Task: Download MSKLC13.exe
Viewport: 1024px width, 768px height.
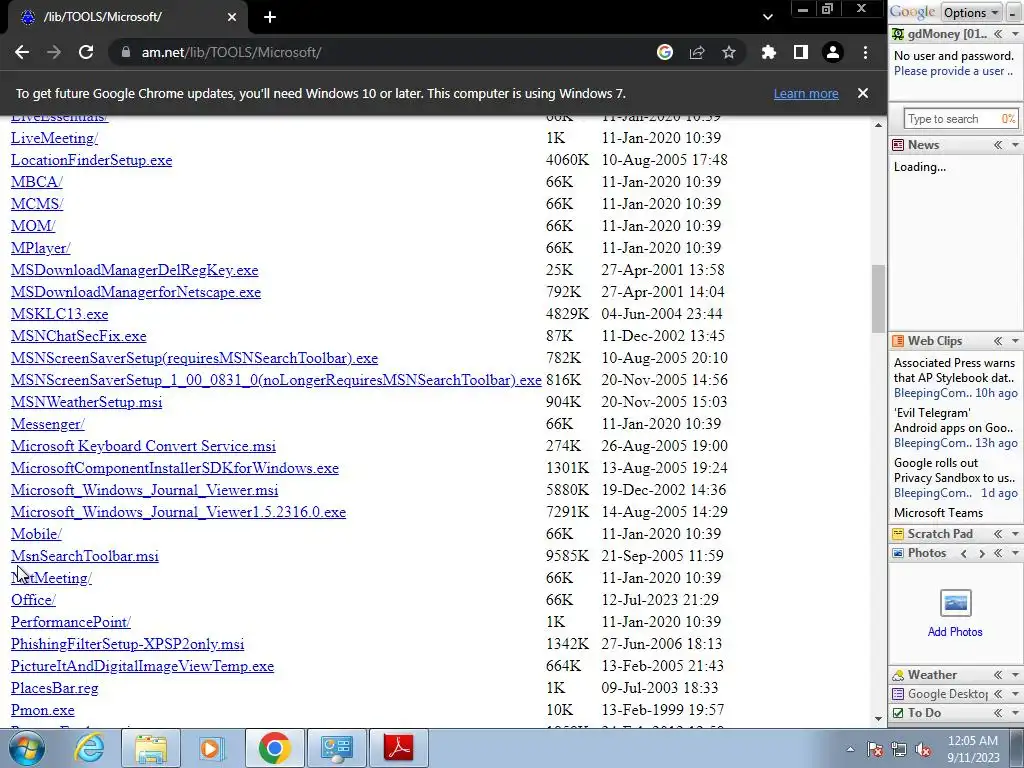Action: (x=59, y=314)
